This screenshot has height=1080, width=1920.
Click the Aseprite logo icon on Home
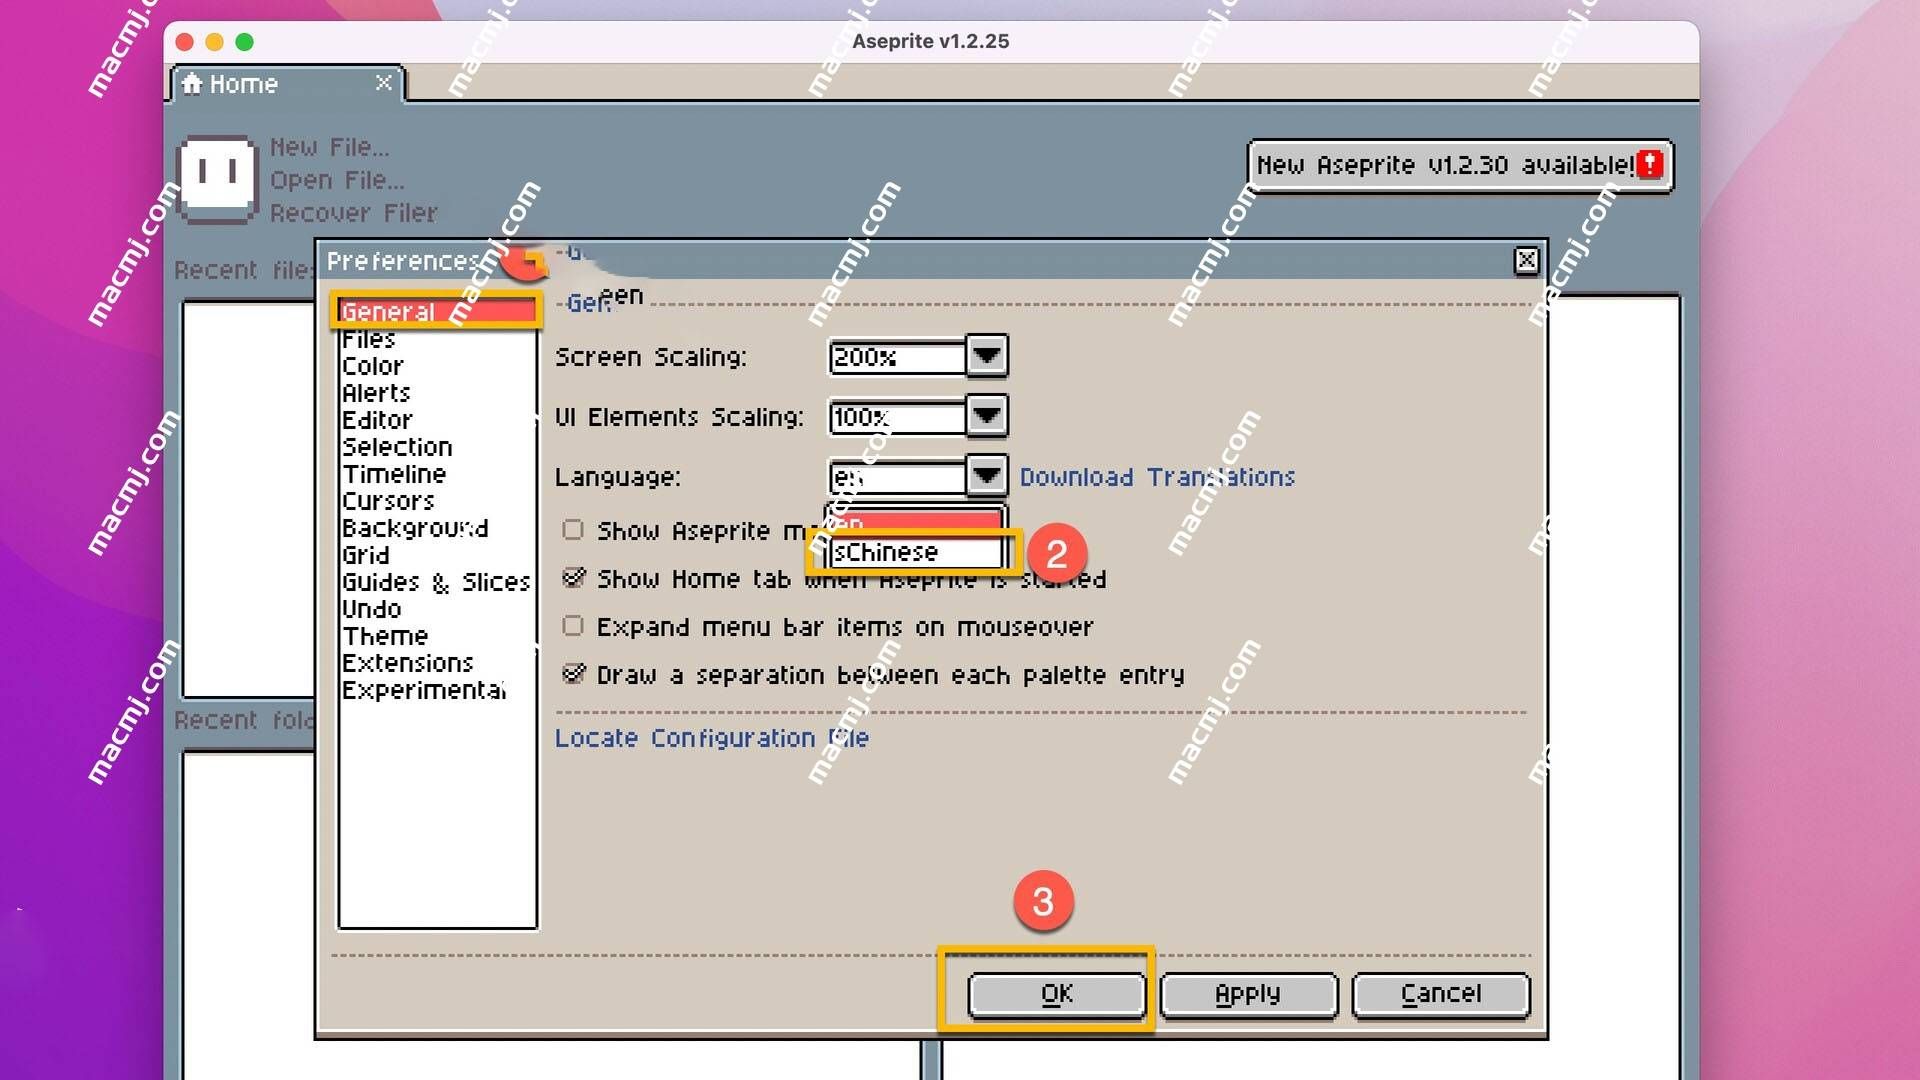[x=217, y=178]
